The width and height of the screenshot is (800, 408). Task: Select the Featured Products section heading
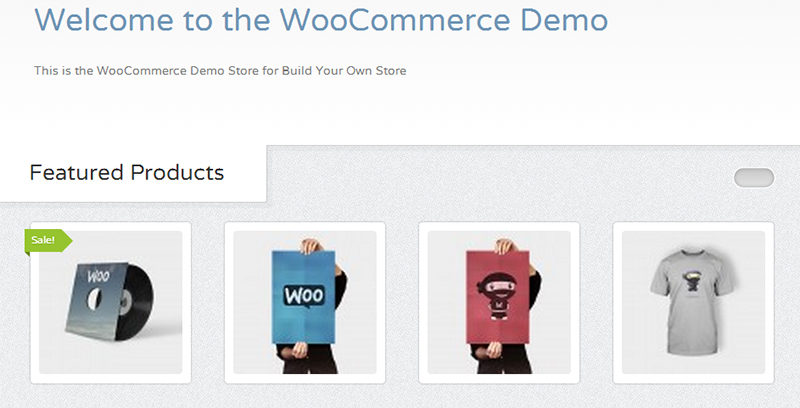pos(127,172)
